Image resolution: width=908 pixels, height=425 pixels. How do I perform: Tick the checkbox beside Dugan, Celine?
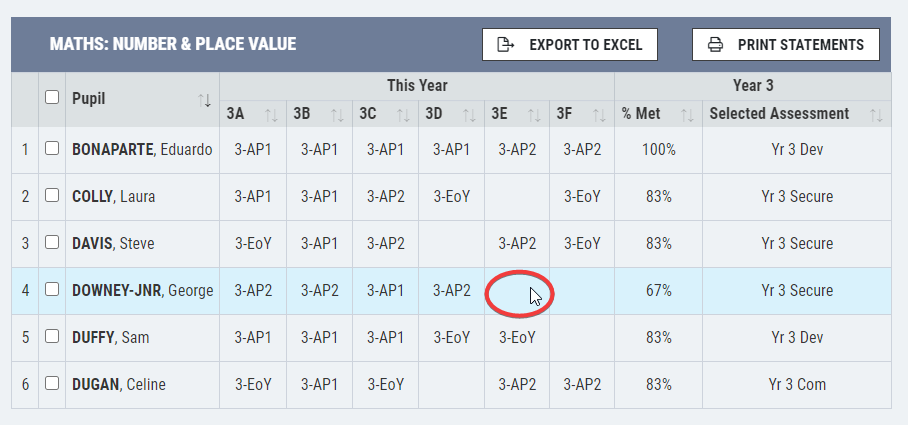click(x=52, y=383)
